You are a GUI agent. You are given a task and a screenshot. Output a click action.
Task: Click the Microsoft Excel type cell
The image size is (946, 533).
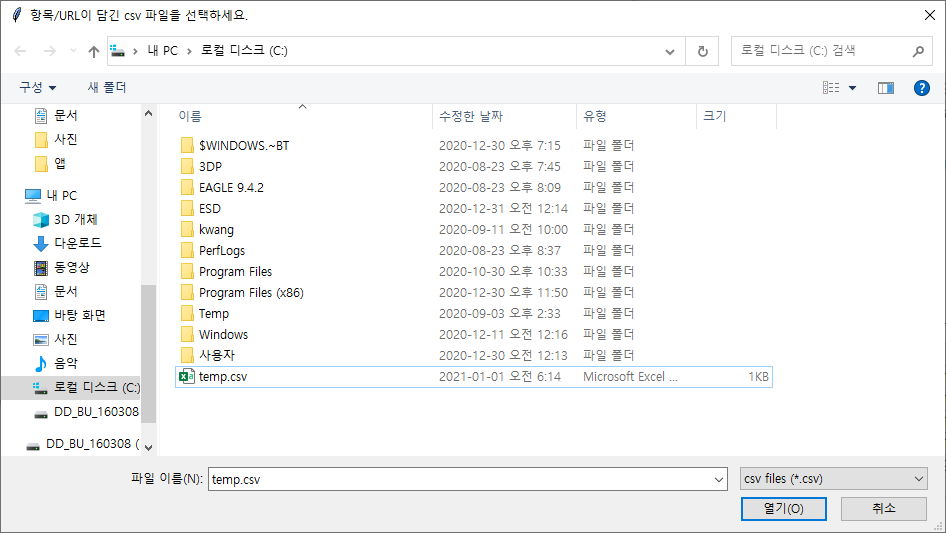630,377
